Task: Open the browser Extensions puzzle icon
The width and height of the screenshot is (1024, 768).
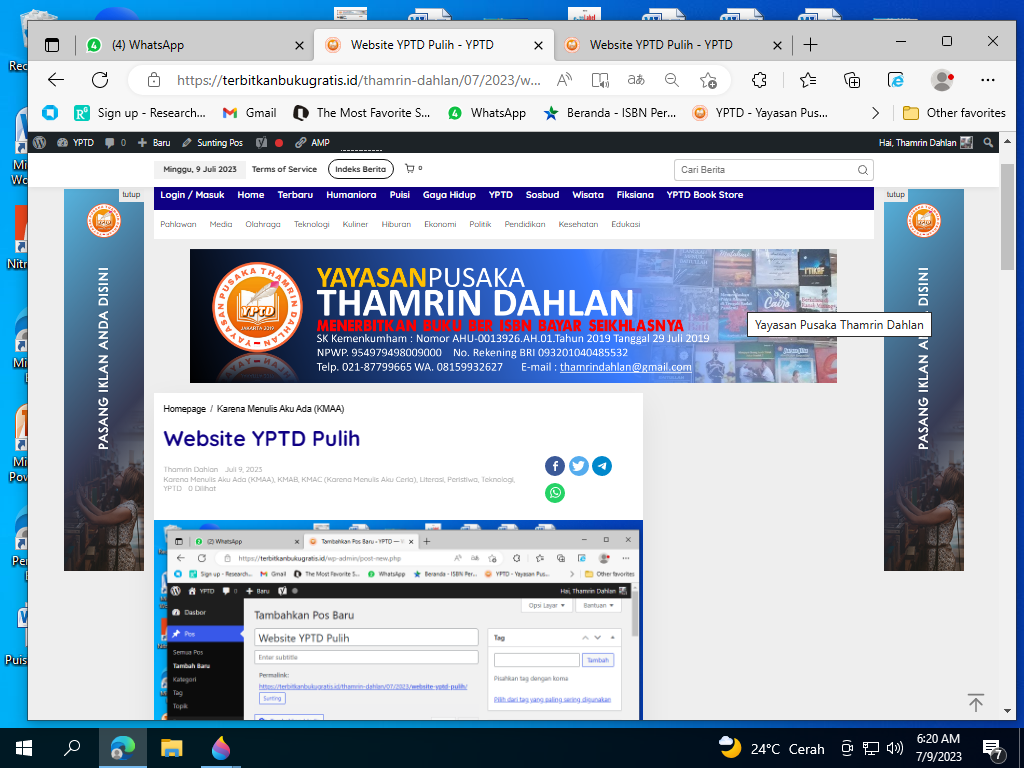Action: point(759,80)
